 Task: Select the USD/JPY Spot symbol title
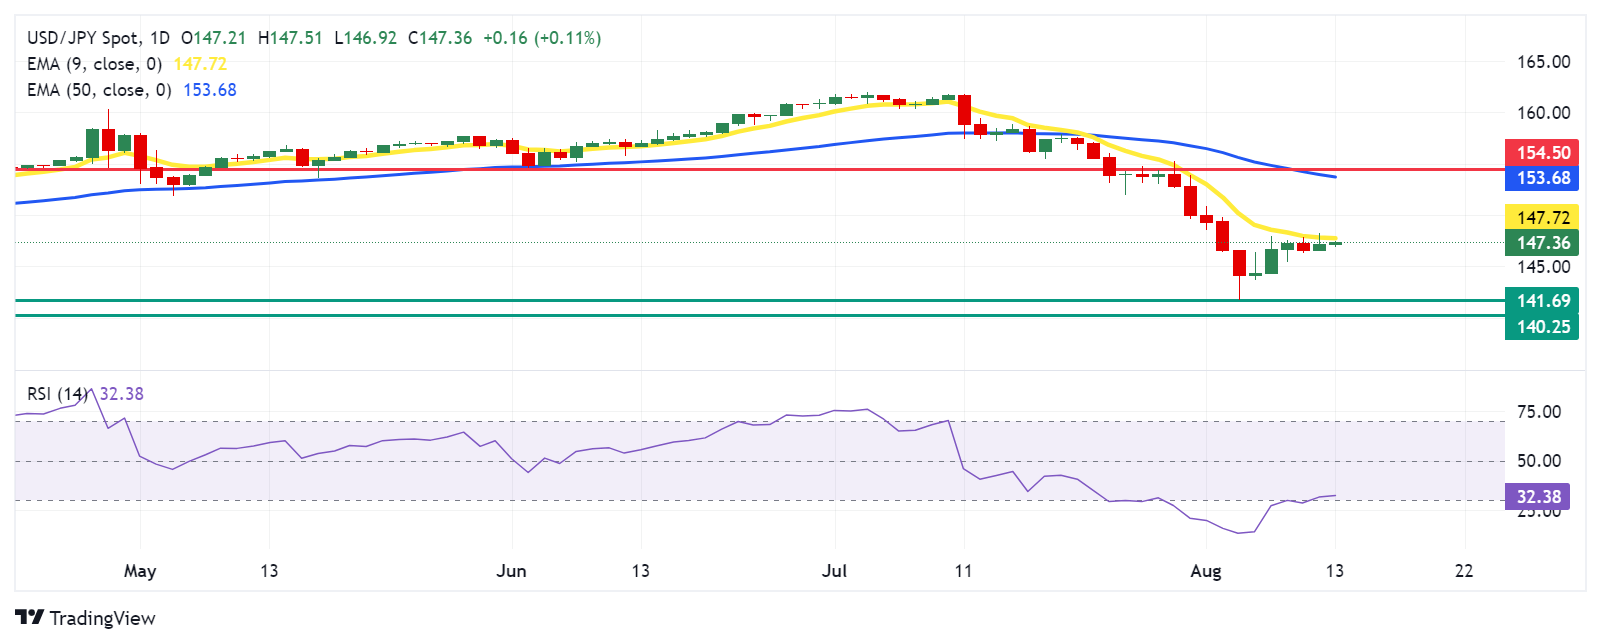point(84,38)
